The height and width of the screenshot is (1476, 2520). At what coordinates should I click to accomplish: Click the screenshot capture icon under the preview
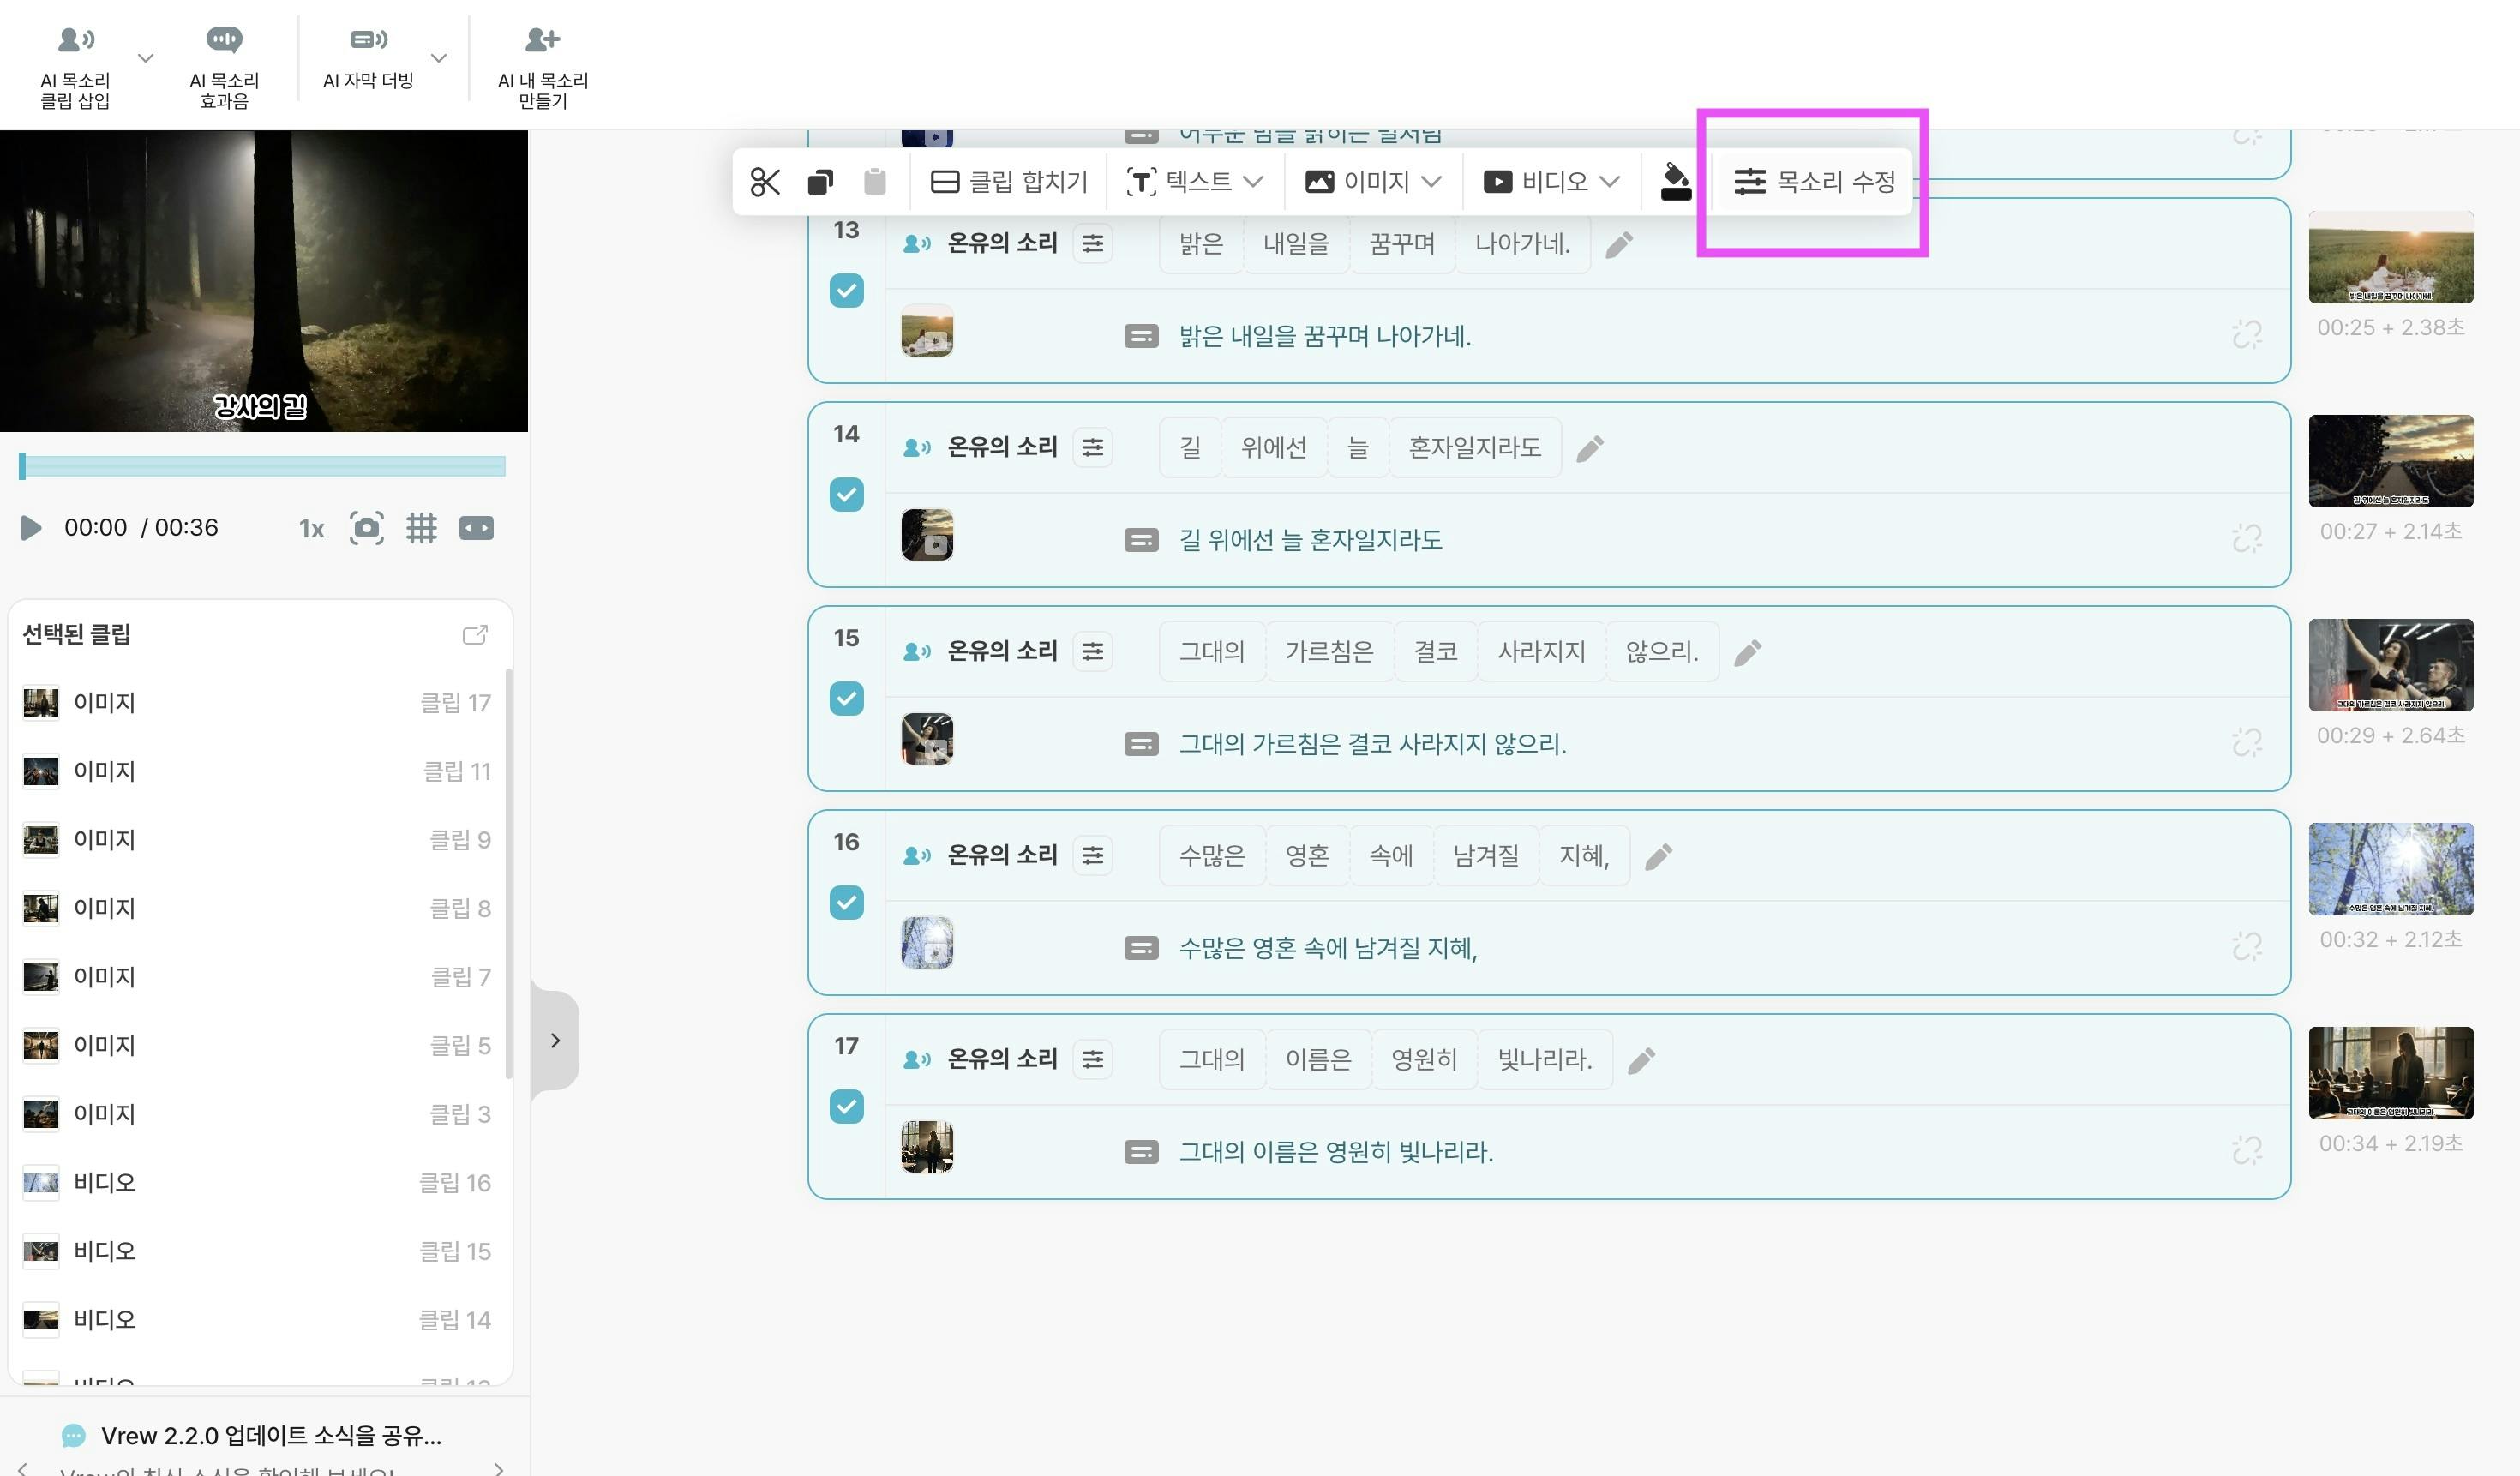[x=366, y=528]
